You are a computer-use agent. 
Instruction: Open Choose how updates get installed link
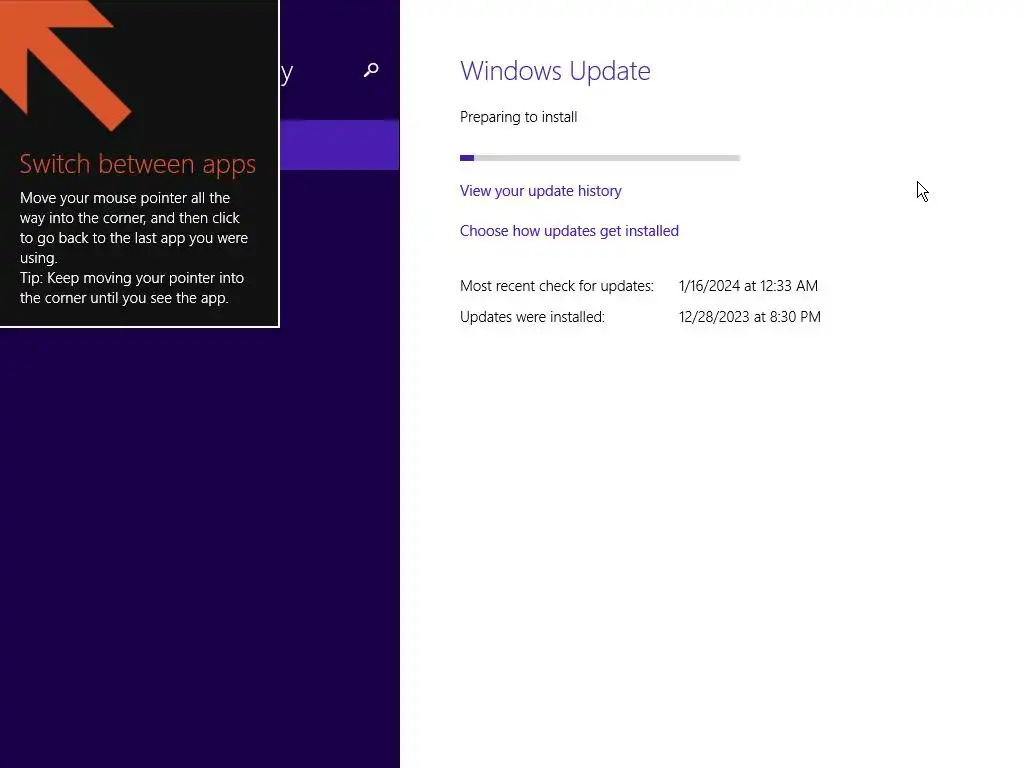pos(569,231)
